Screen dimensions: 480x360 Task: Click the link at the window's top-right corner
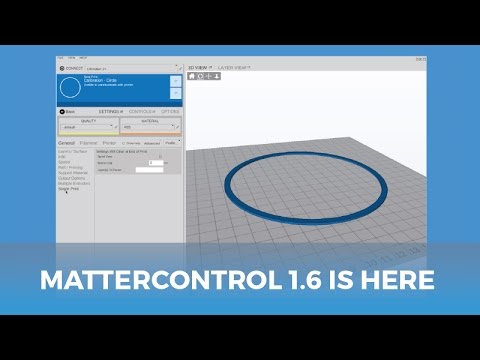(421, 59)
